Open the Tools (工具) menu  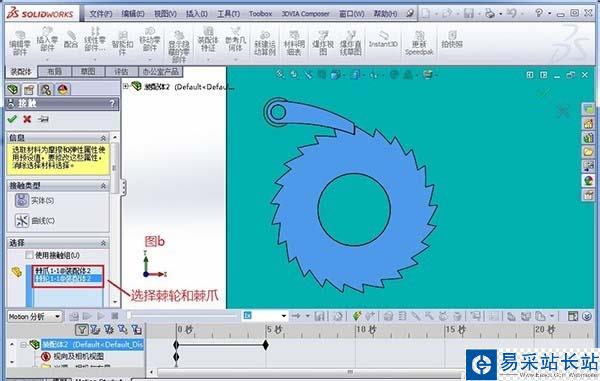tap(228, 14)
